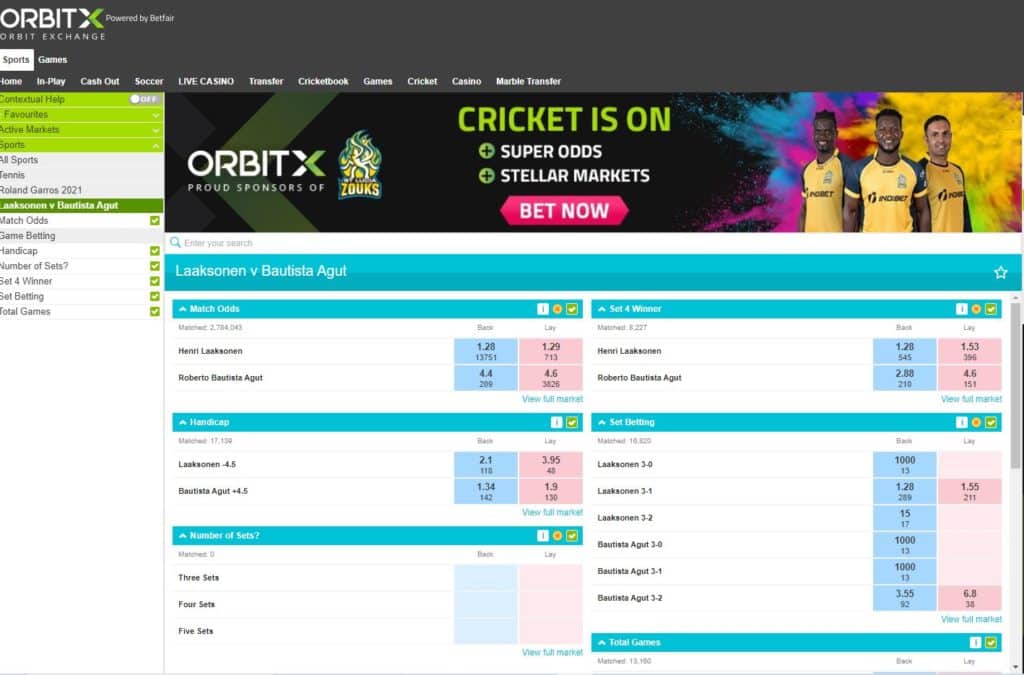The width and height of the screenshot is (1024, 675).
Task: Open Soccer from navigation bar
Action: pyautogui.click(x=149, y=82)
